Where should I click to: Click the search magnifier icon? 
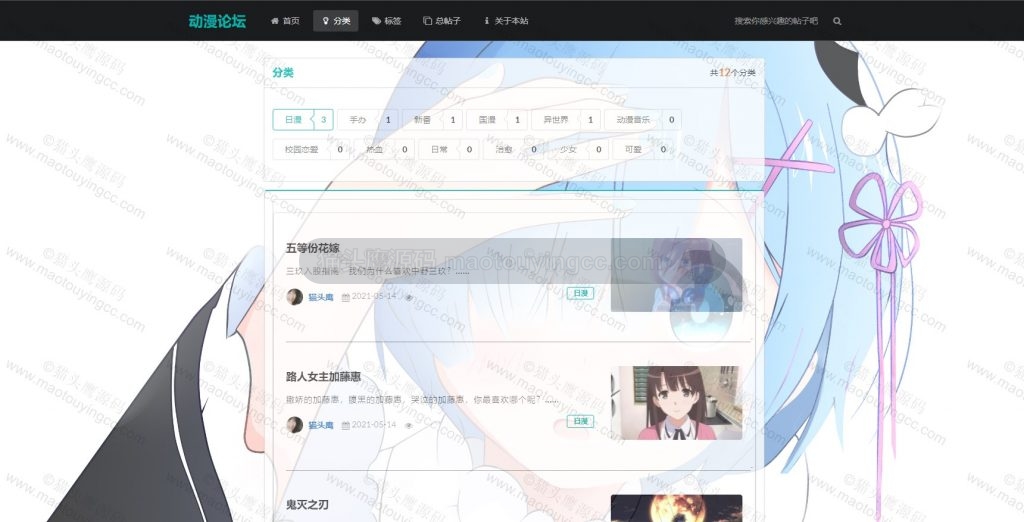(x=837, y=21)
